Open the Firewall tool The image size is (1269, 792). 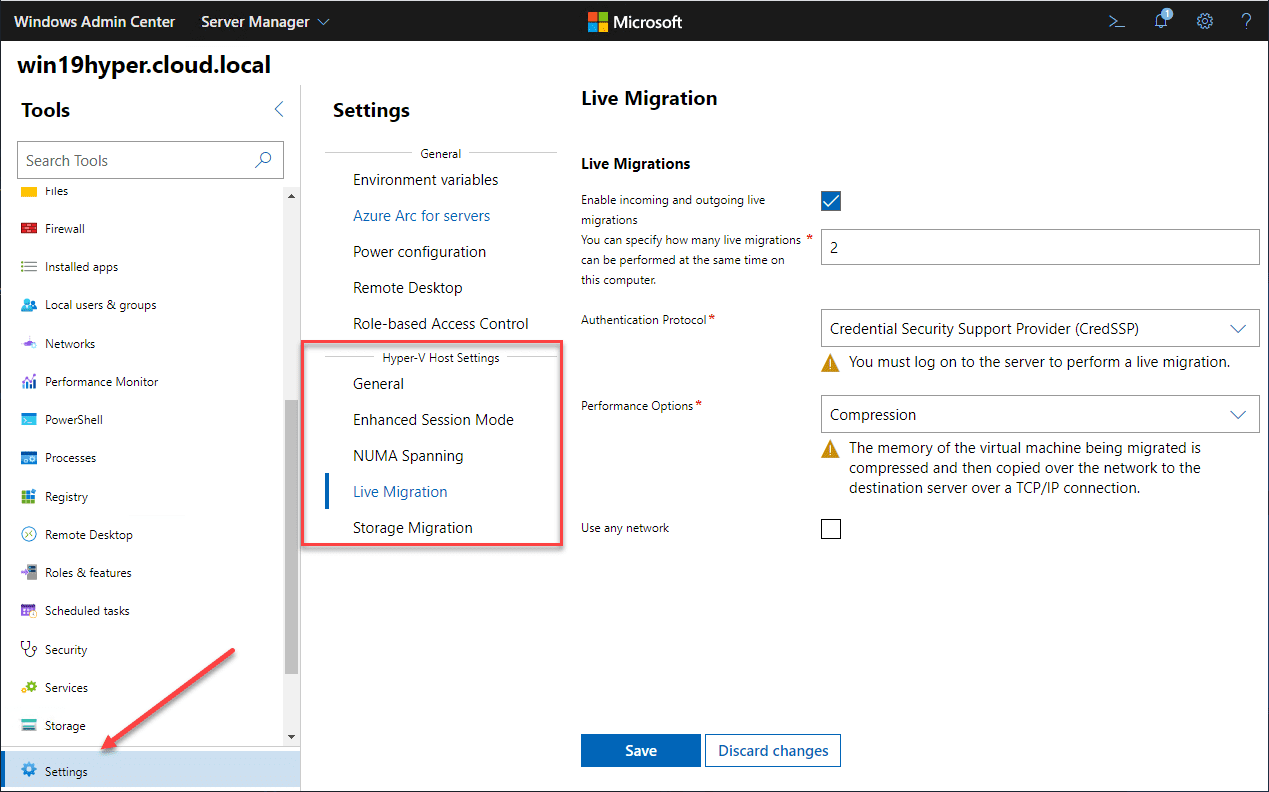pos(64,229)
